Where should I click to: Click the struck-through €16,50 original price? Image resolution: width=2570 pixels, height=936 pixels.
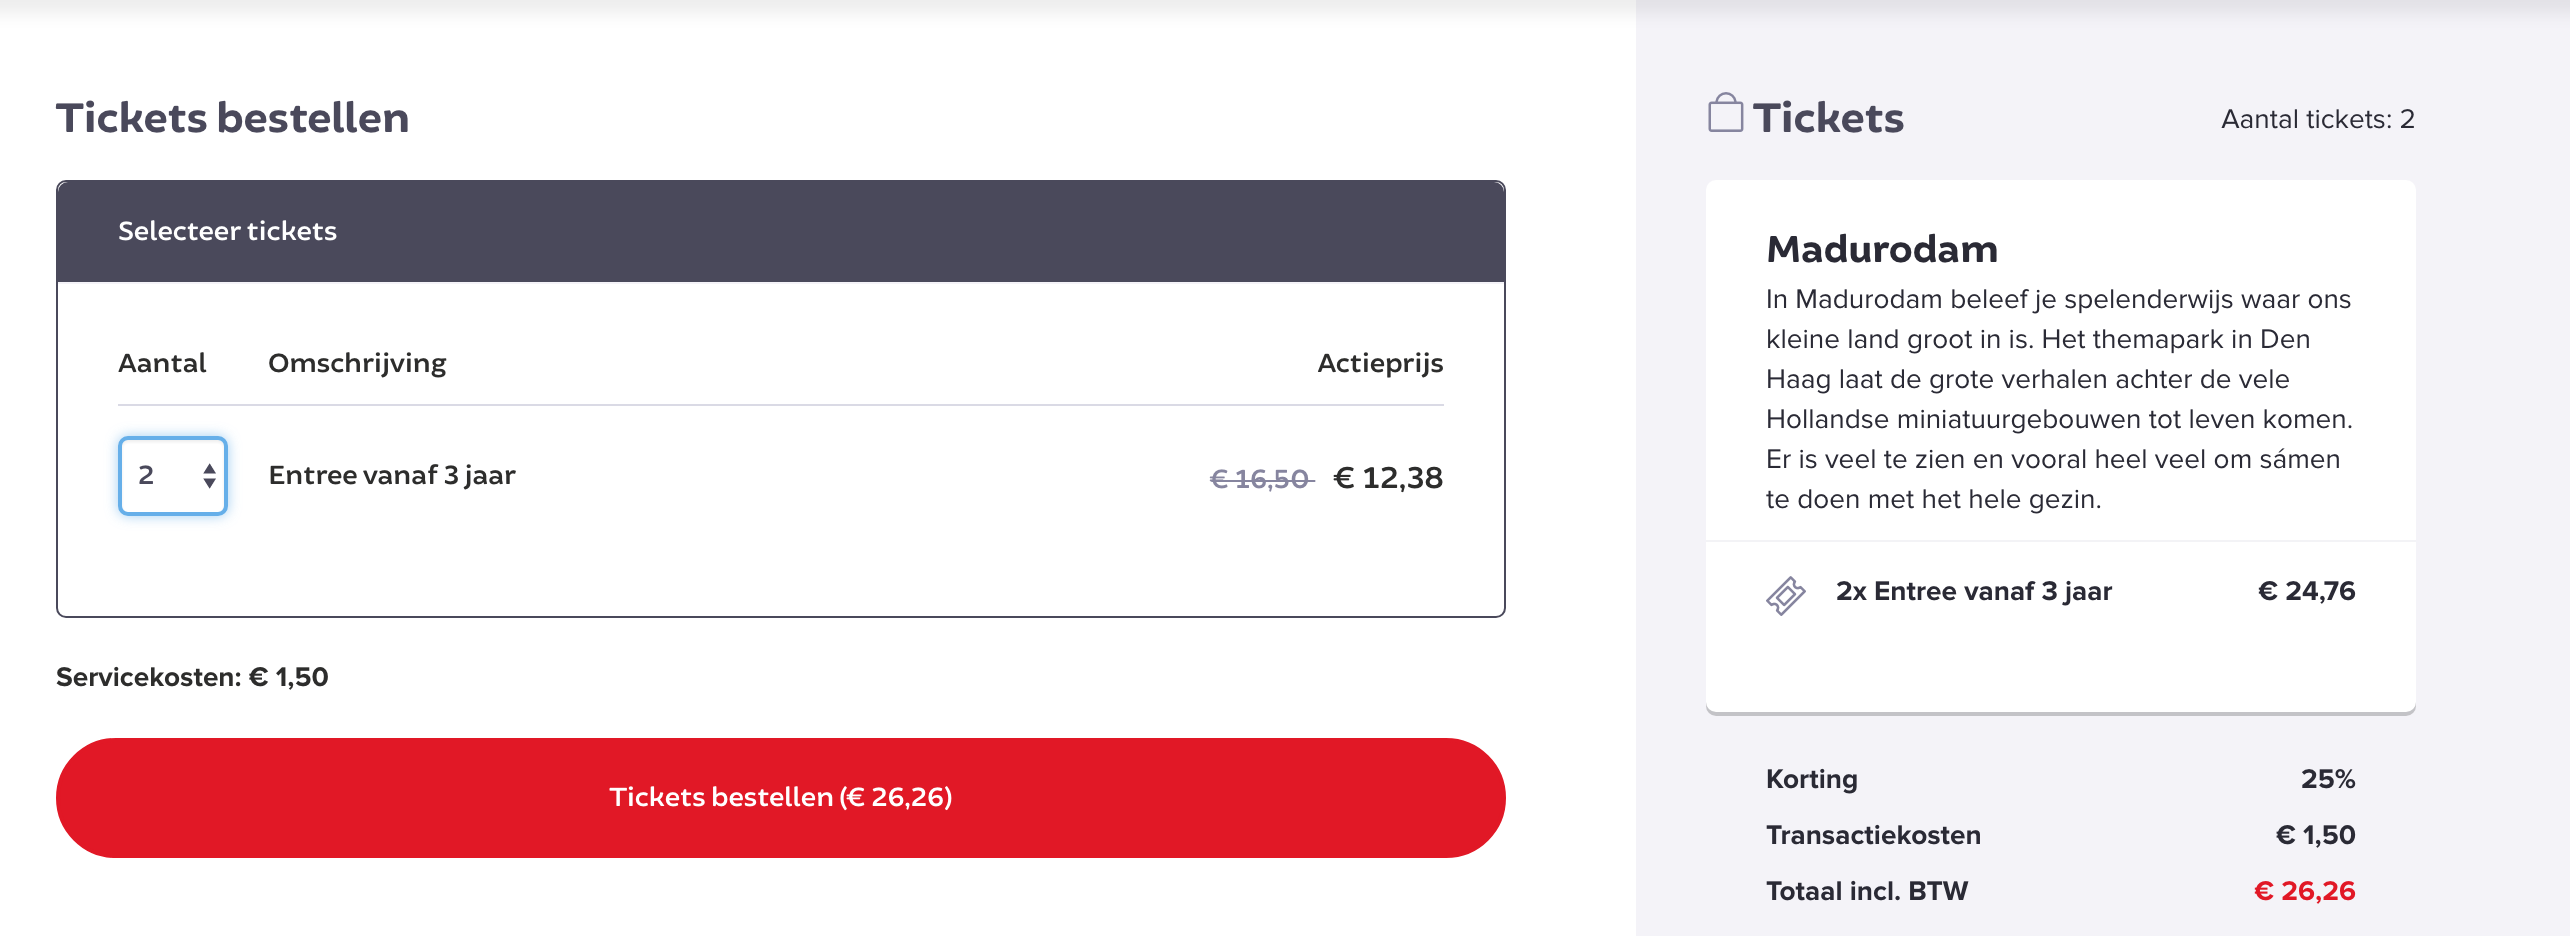click(1259, 479)
